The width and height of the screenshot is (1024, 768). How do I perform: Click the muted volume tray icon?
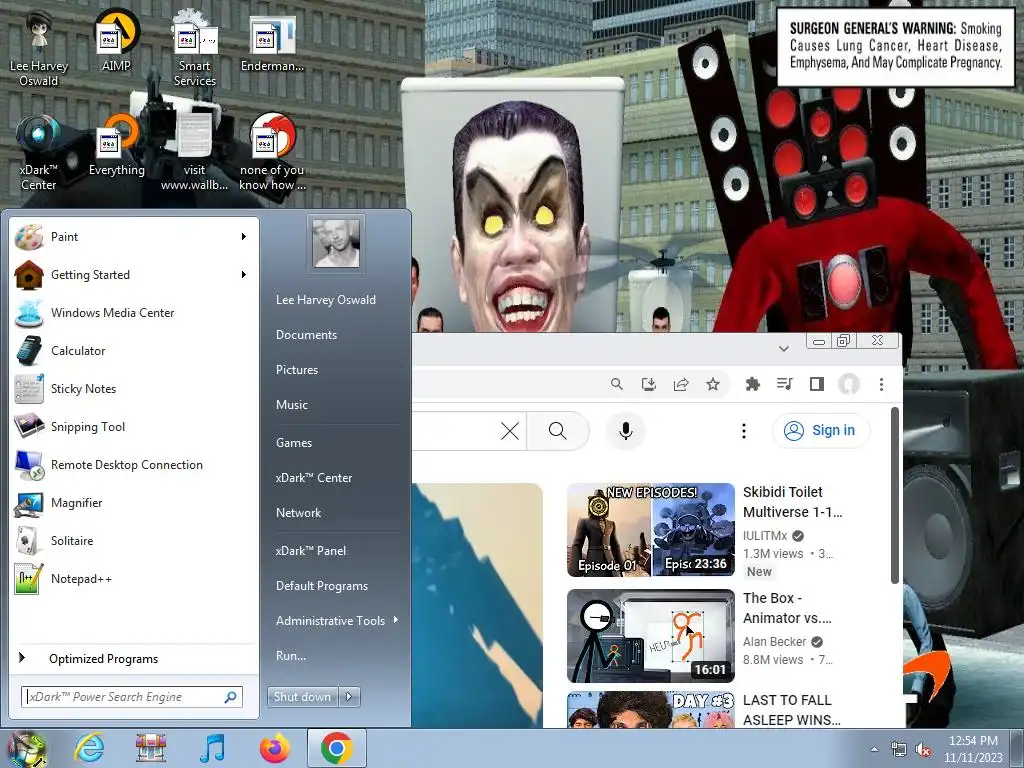(923, 750)
